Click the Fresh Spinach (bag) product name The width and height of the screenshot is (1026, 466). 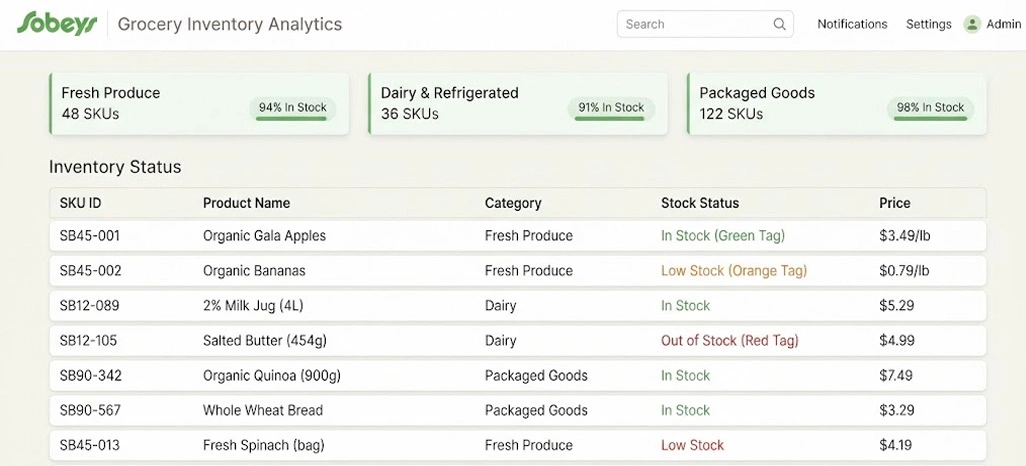click(264, 445)
